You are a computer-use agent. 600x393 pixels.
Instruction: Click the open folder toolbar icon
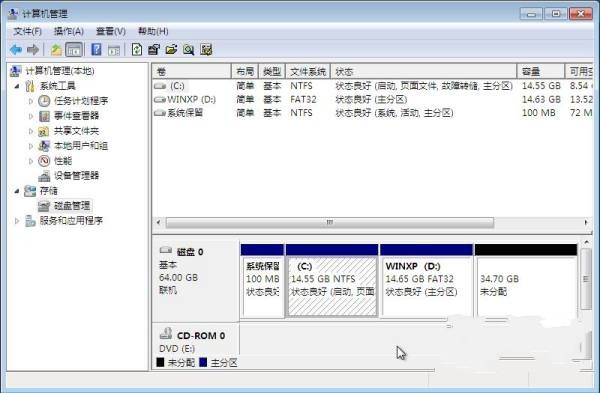[171, 49]
